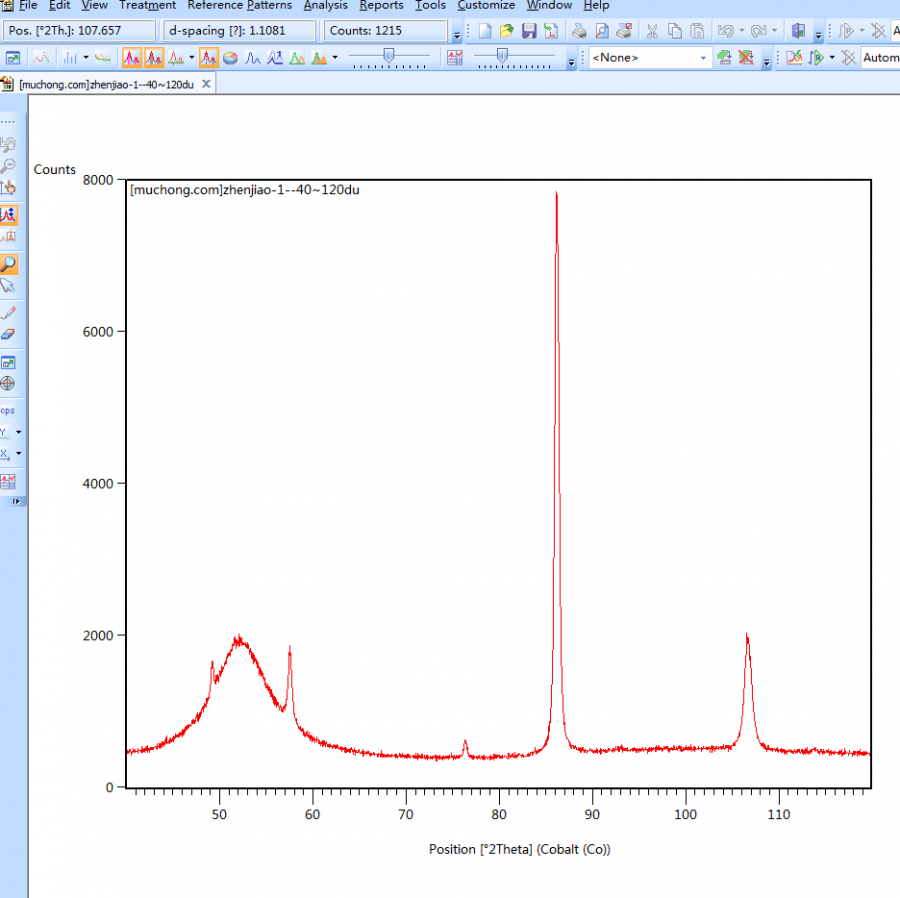Screen dimensions: 900x898
Task: Open a file with the folder icon
Action: pyautogui.click(x=506, y=31)
